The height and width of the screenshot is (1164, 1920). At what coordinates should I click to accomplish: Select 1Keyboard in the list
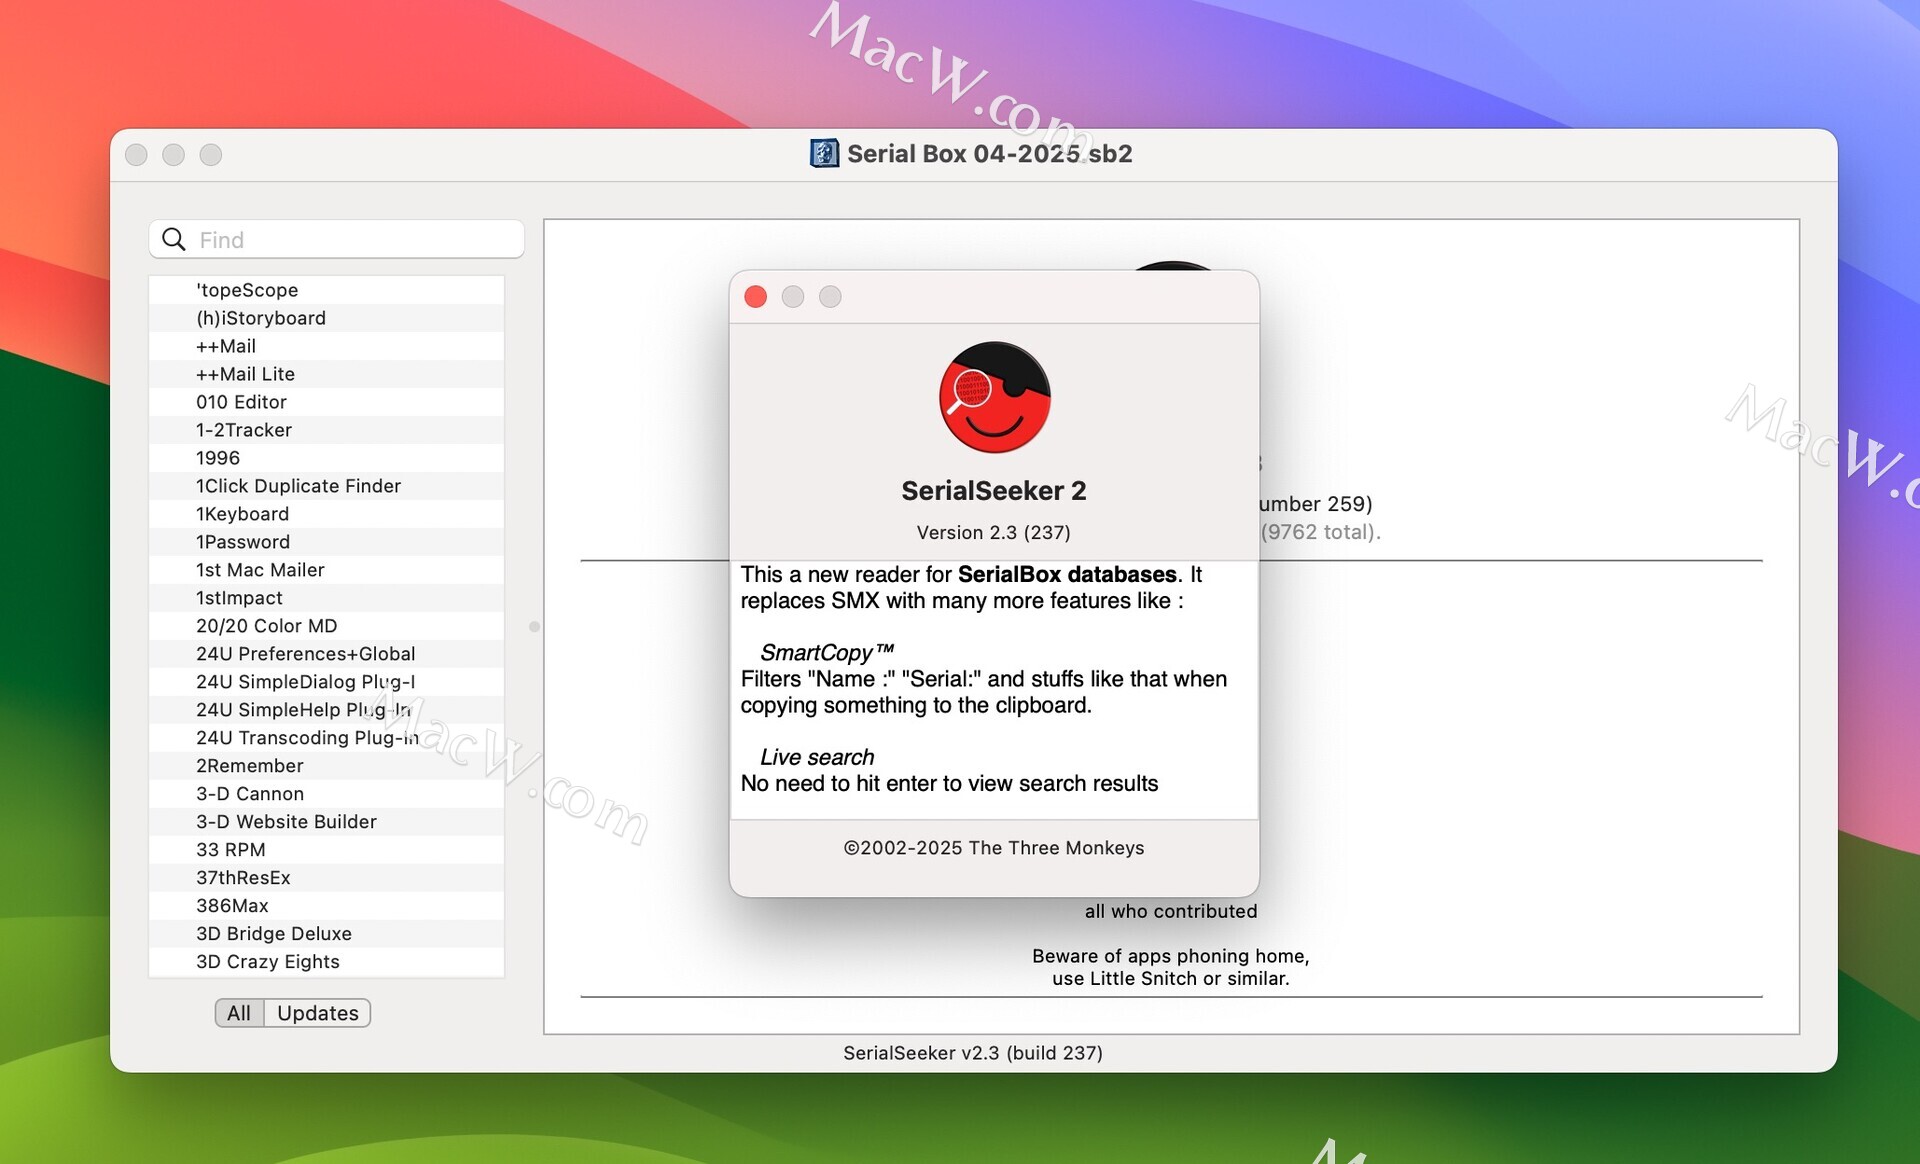pos(326,514)
